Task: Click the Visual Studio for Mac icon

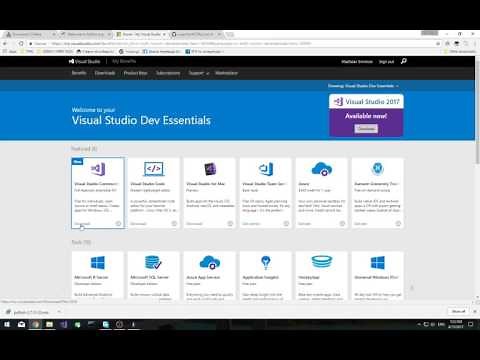Action: pyautogui.click(x=210, y=169)
